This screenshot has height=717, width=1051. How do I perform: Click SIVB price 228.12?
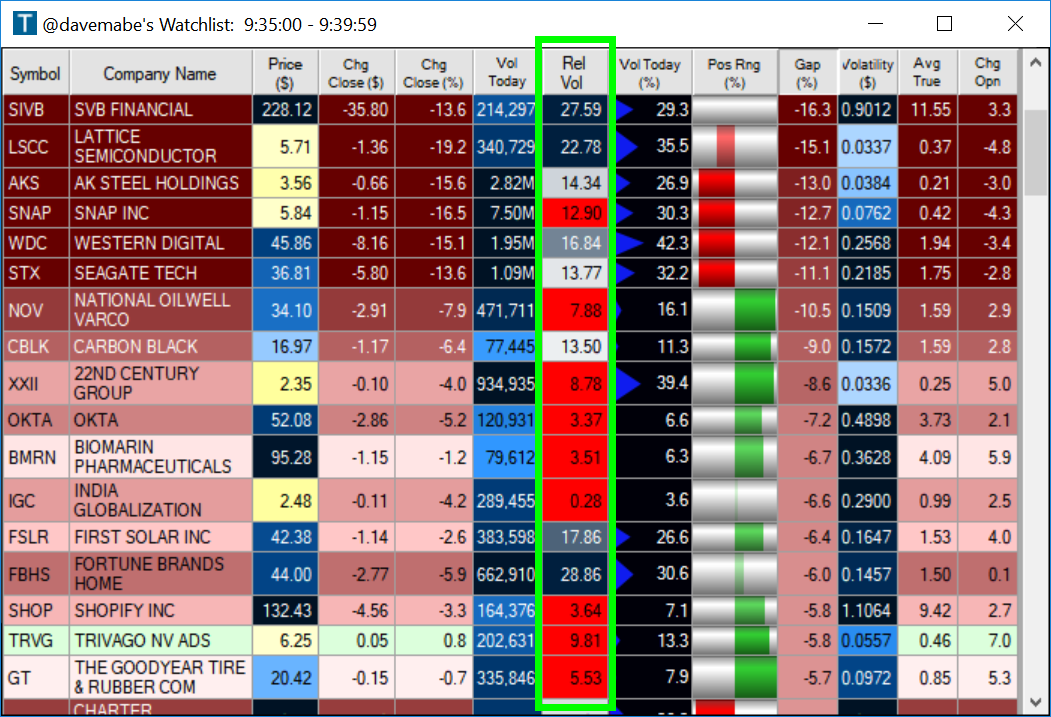(x=286, y=109)
